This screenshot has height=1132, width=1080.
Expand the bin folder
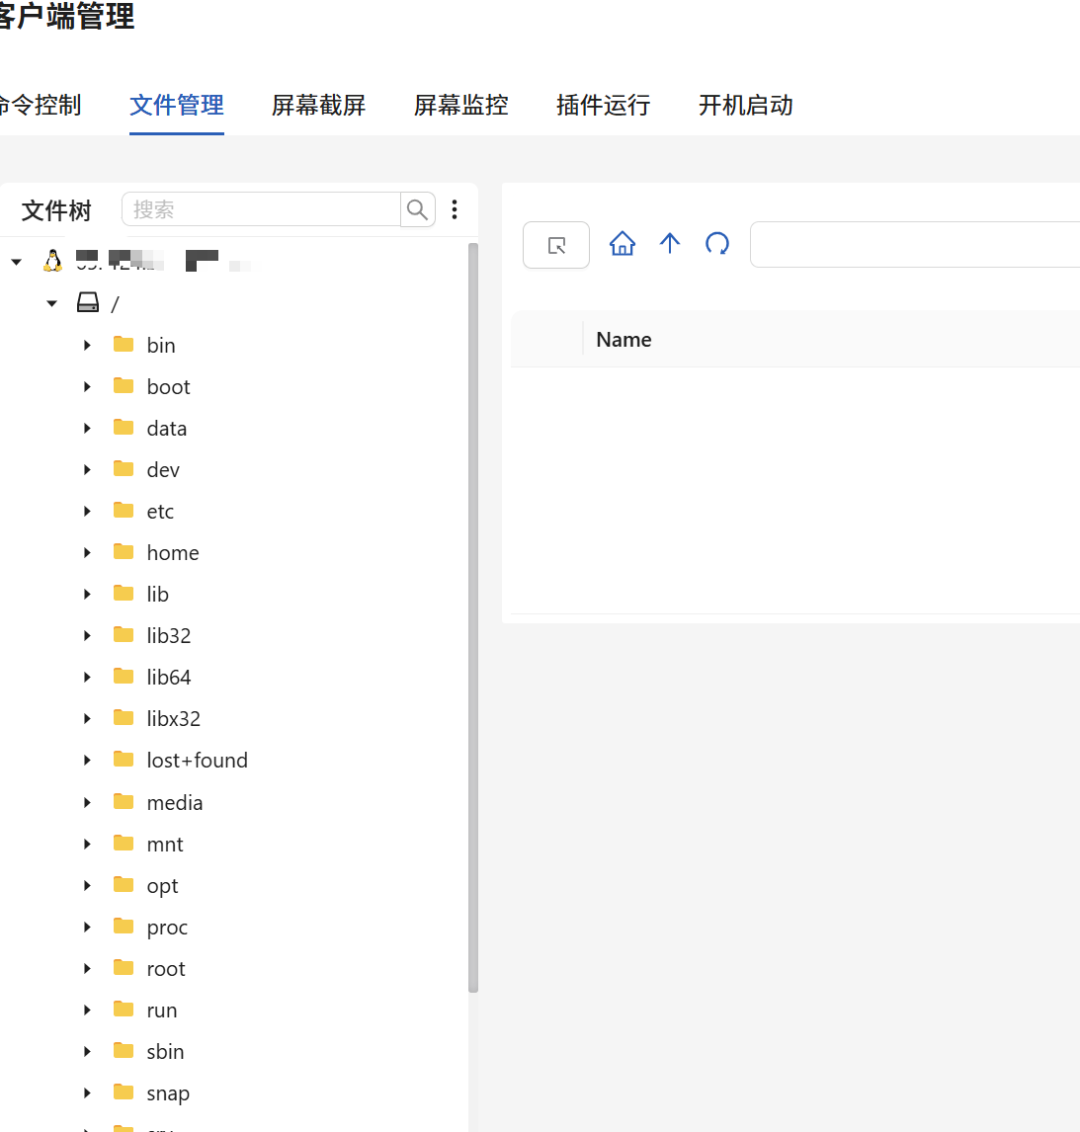[87, 345]
